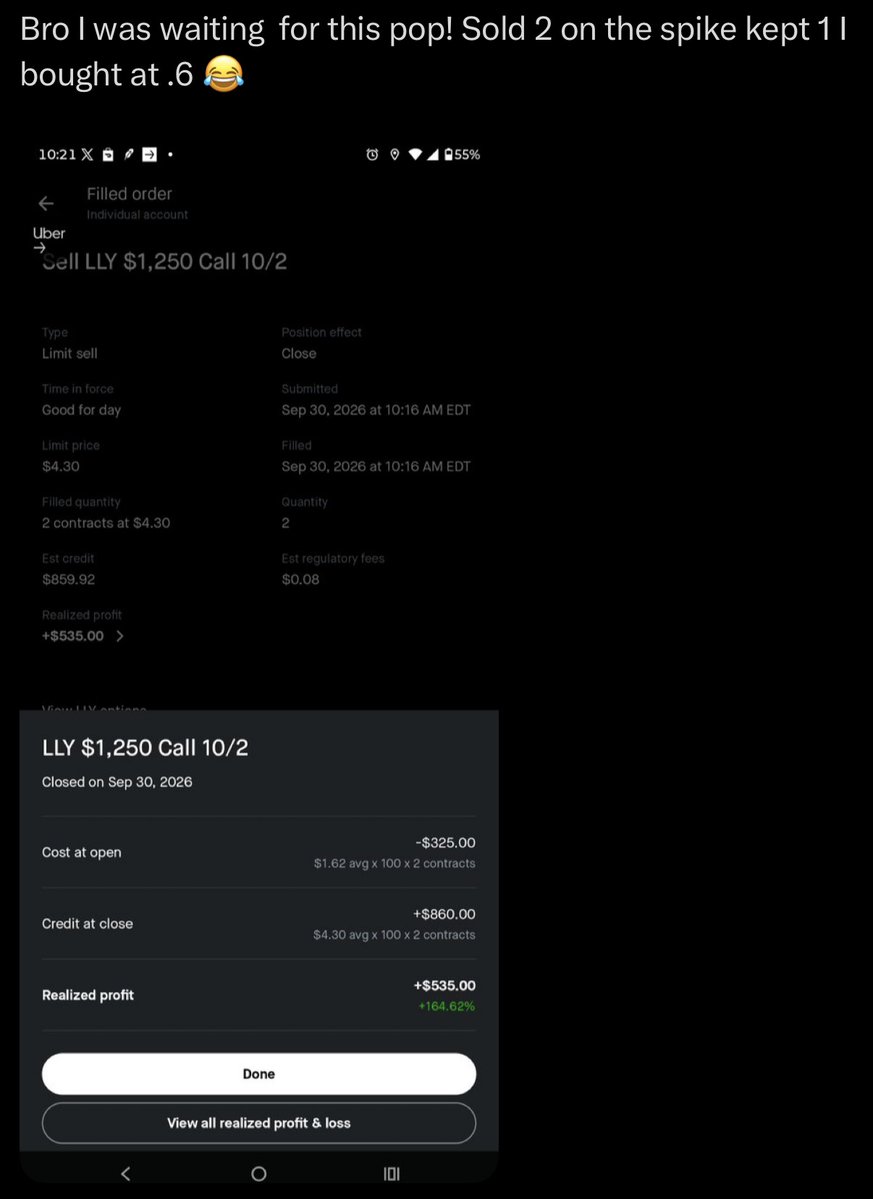The height and width of the screenshot is (1199, 873).
Task: Tap the X app notification icon
Action: 87,154
